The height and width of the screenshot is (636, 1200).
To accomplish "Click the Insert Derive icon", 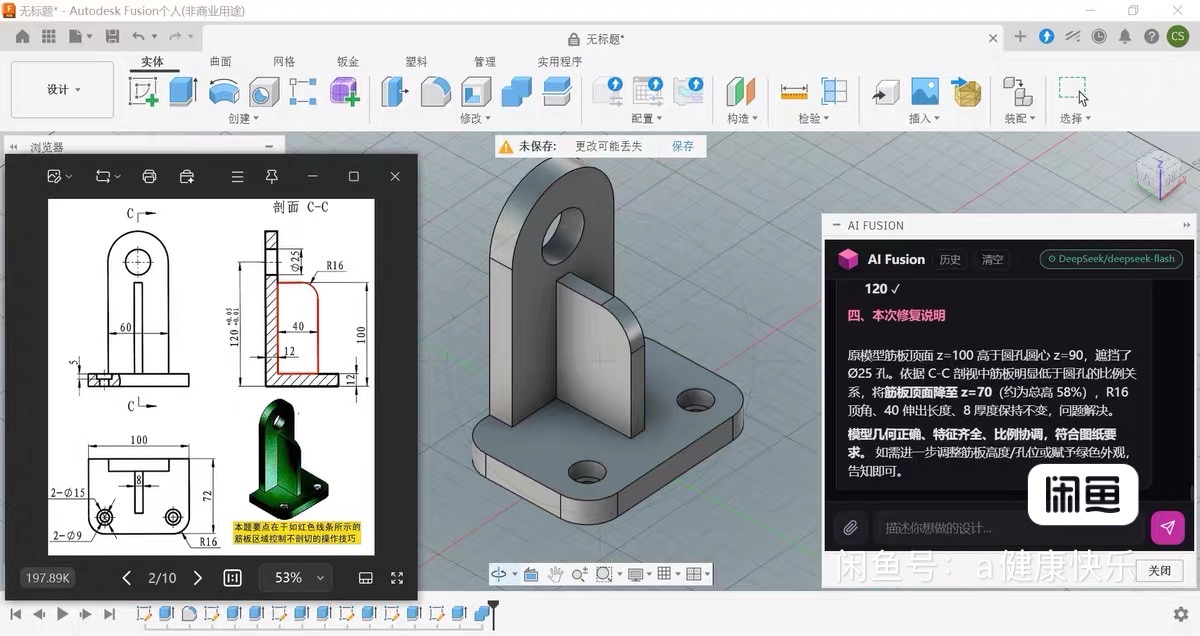I will [885, 92].
